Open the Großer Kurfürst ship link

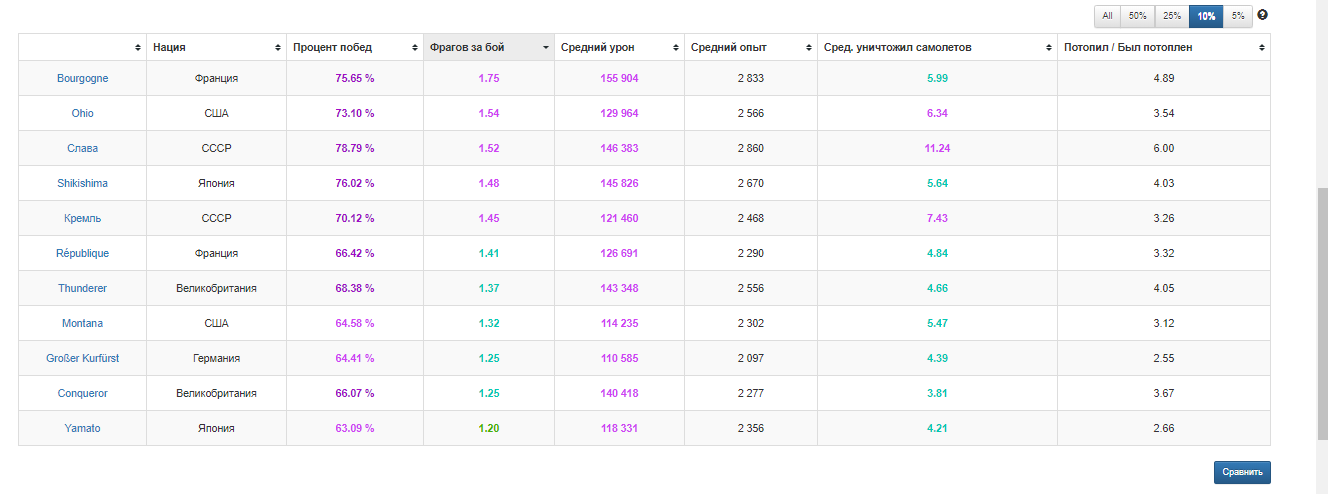(83, 358)
